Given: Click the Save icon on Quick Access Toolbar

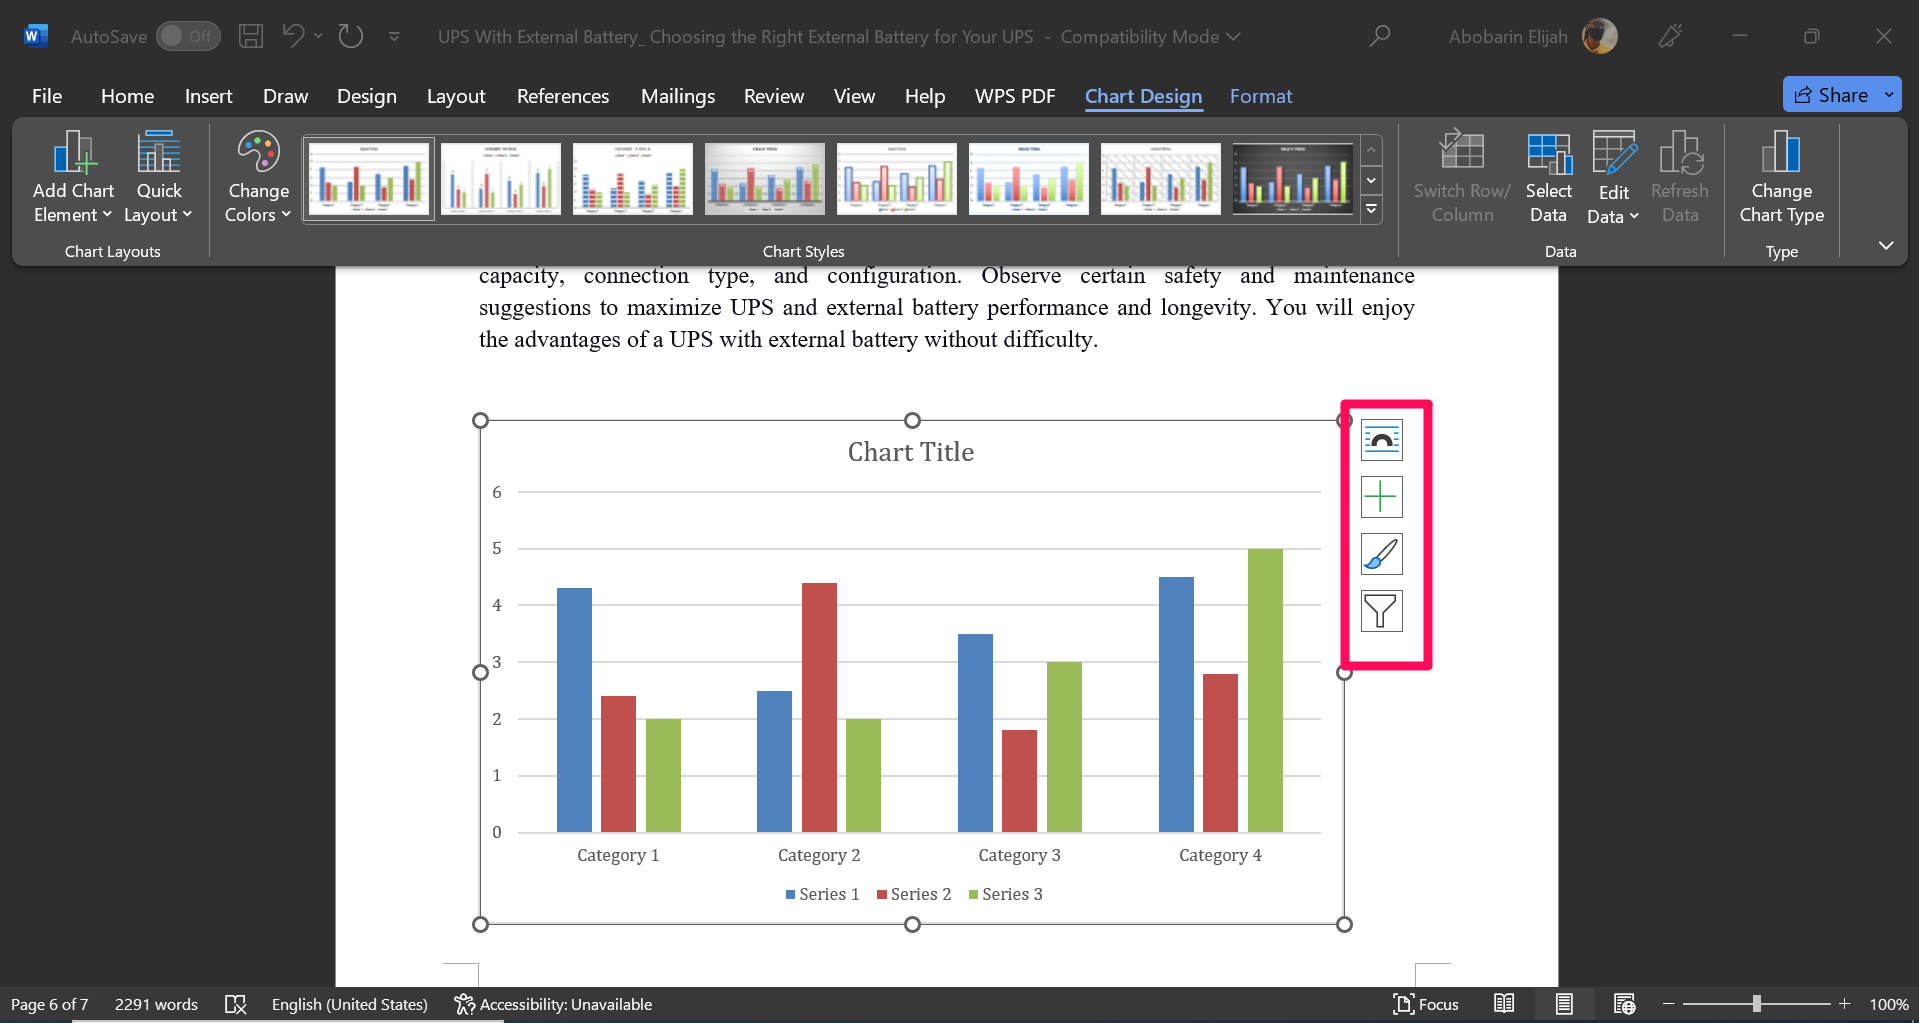Looking at the screenshot, I should click(250, 36).
